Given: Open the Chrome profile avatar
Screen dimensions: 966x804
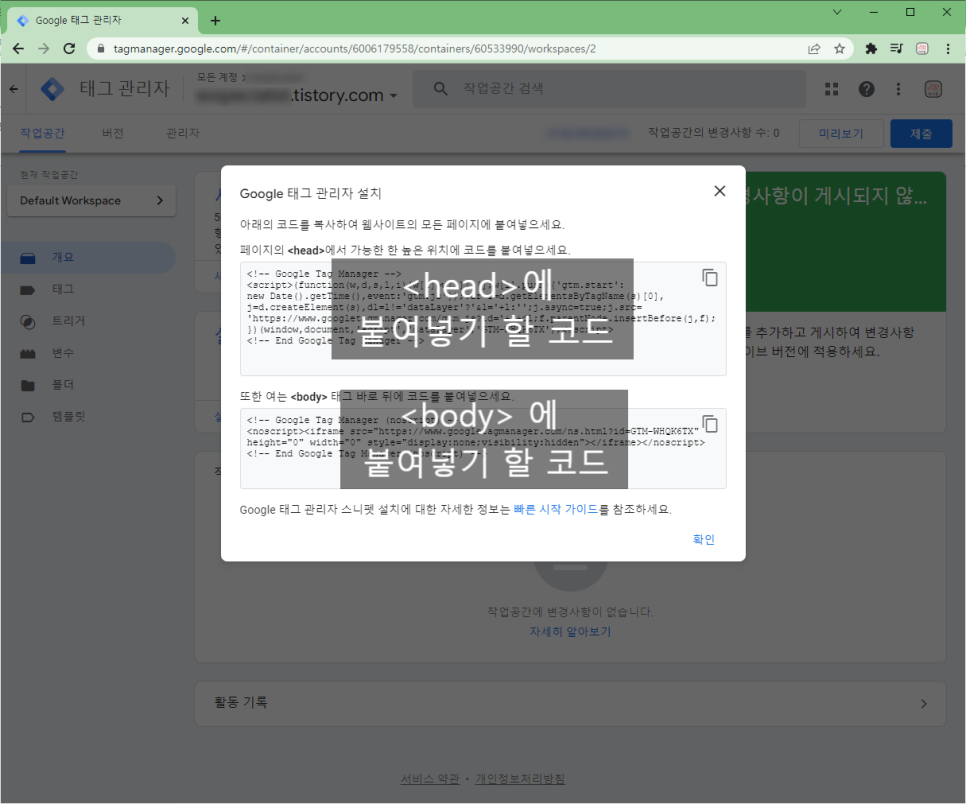Looking at the screenshot, I should (922, 49).
